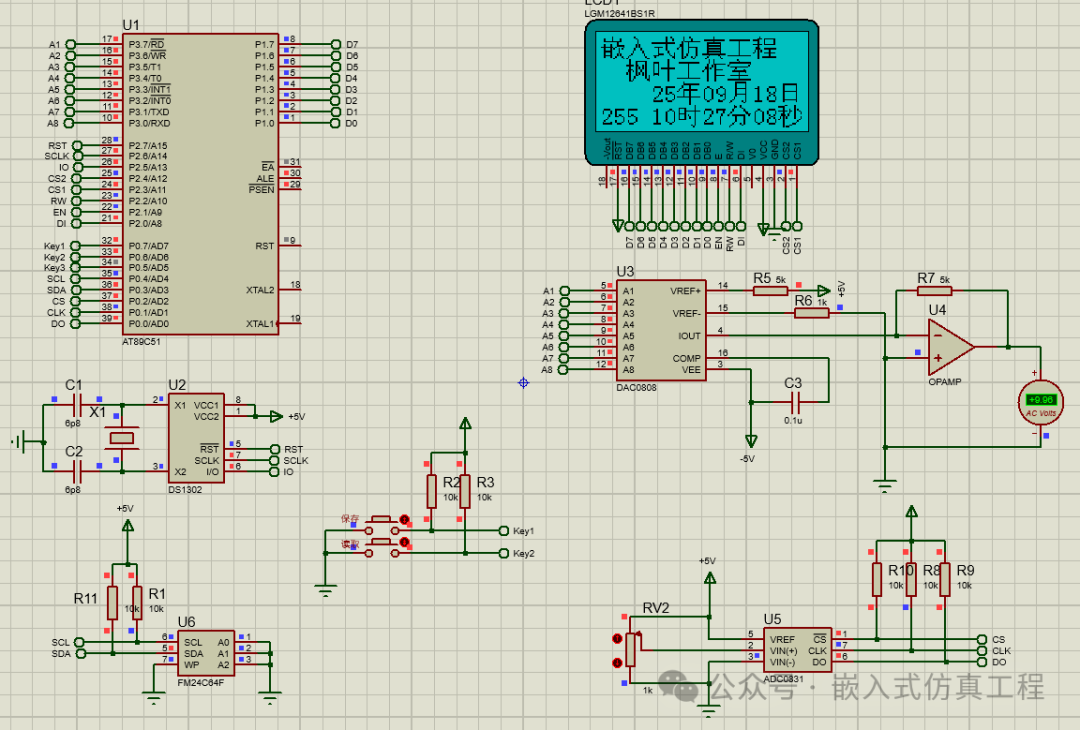Select crystal oscillator X1

(x=122, y=437)
